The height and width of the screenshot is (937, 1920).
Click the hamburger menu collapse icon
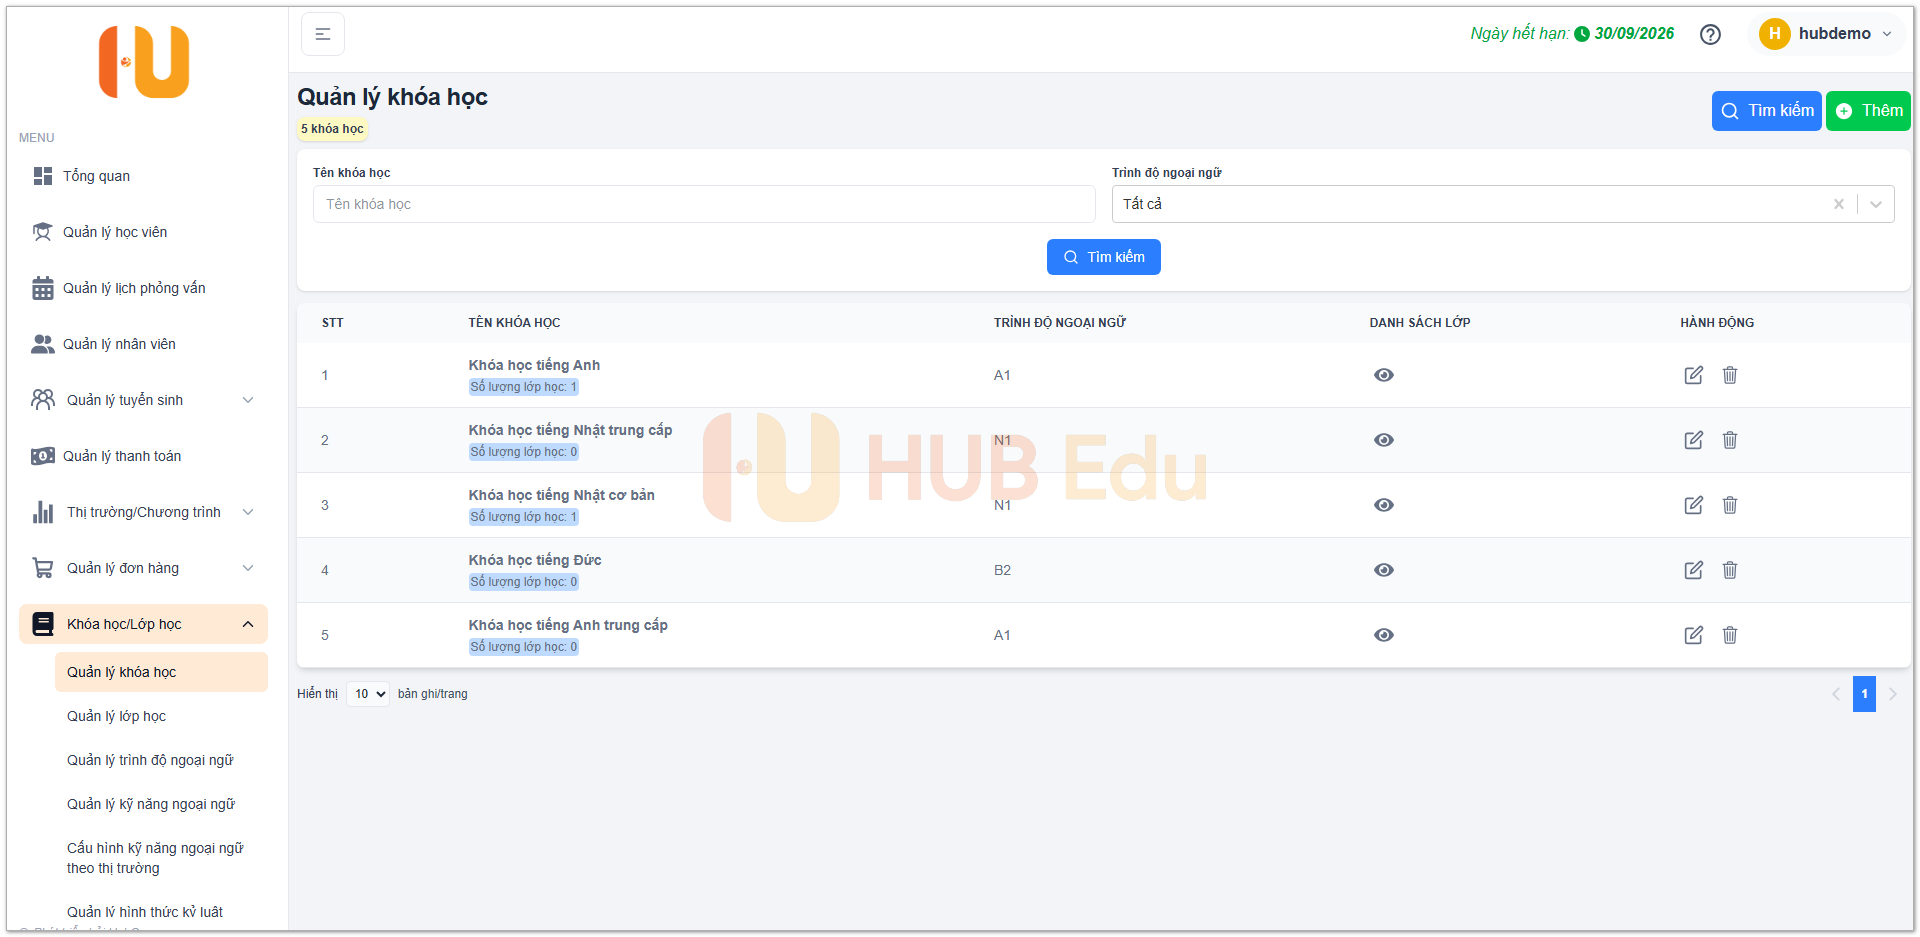322,34
